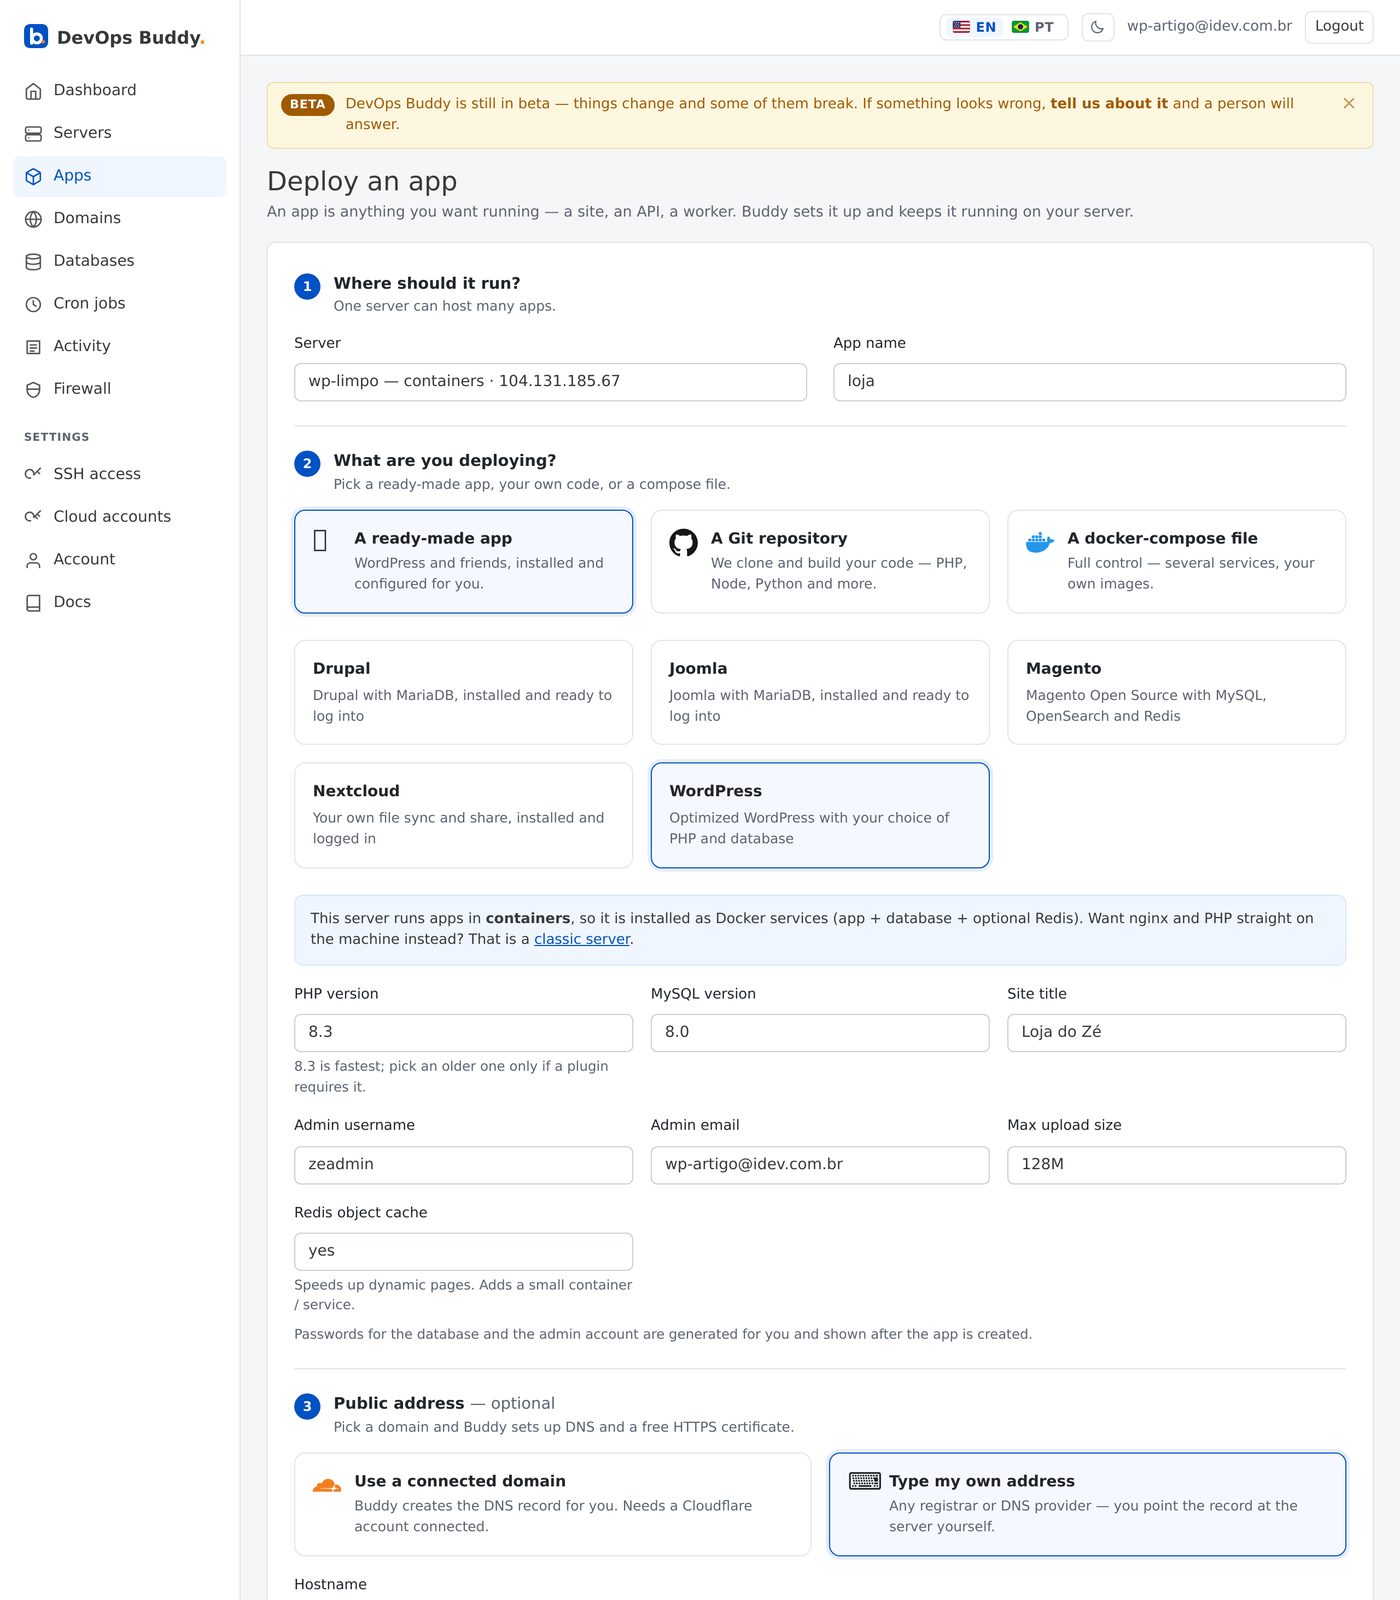Open the Redis object cache dropdown
The height and width of the screenshot is (1600, 1400).
464,1252
